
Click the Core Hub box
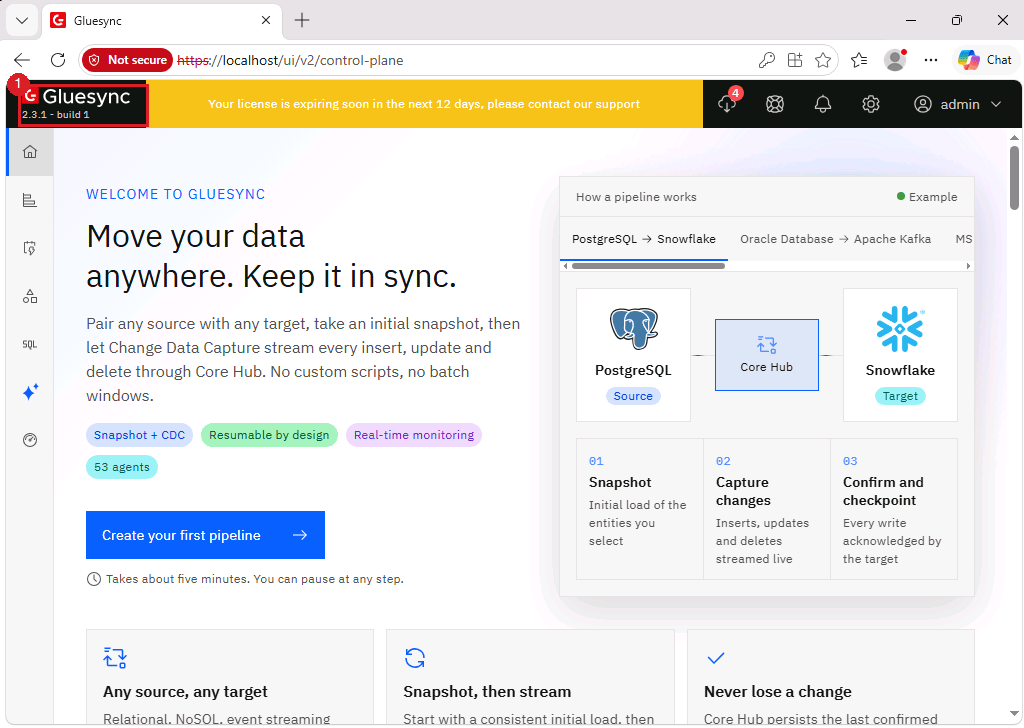coord(767,355)
